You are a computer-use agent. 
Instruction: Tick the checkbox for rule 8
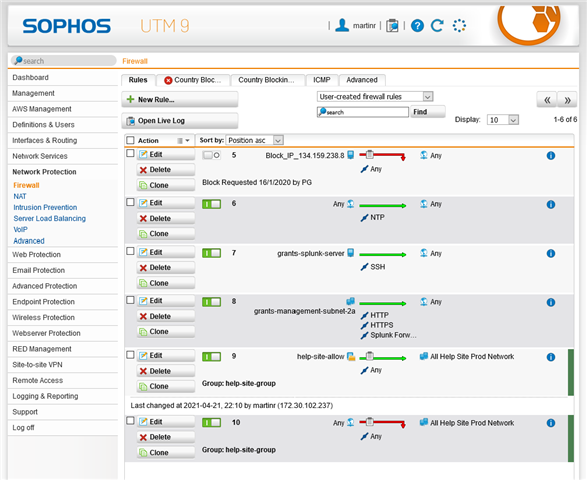tap(130, 300)
